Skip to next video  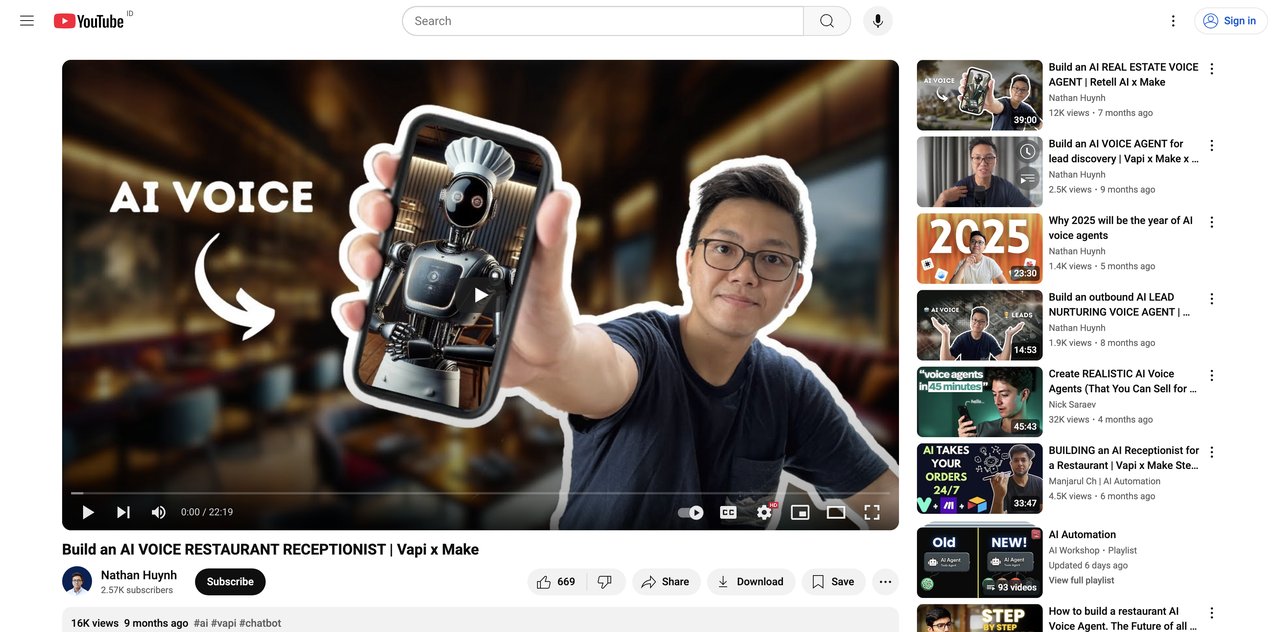[123, 512]
